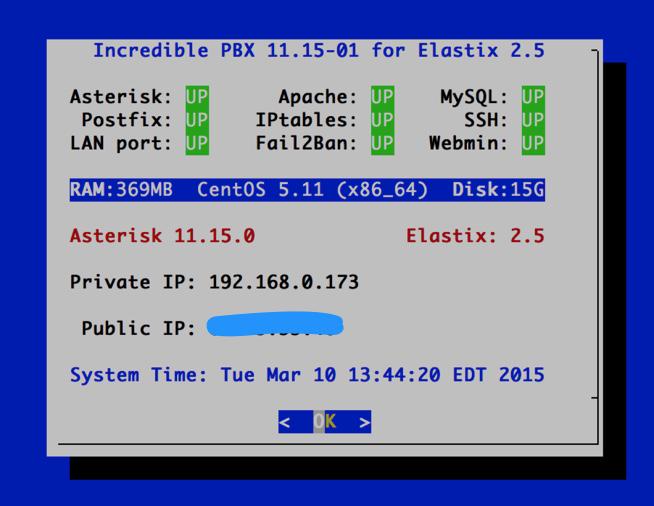This screenshot has height=506, width=654.
Task: Click the 'Elastix: 2.5' version text
Action: click(475, 236)
